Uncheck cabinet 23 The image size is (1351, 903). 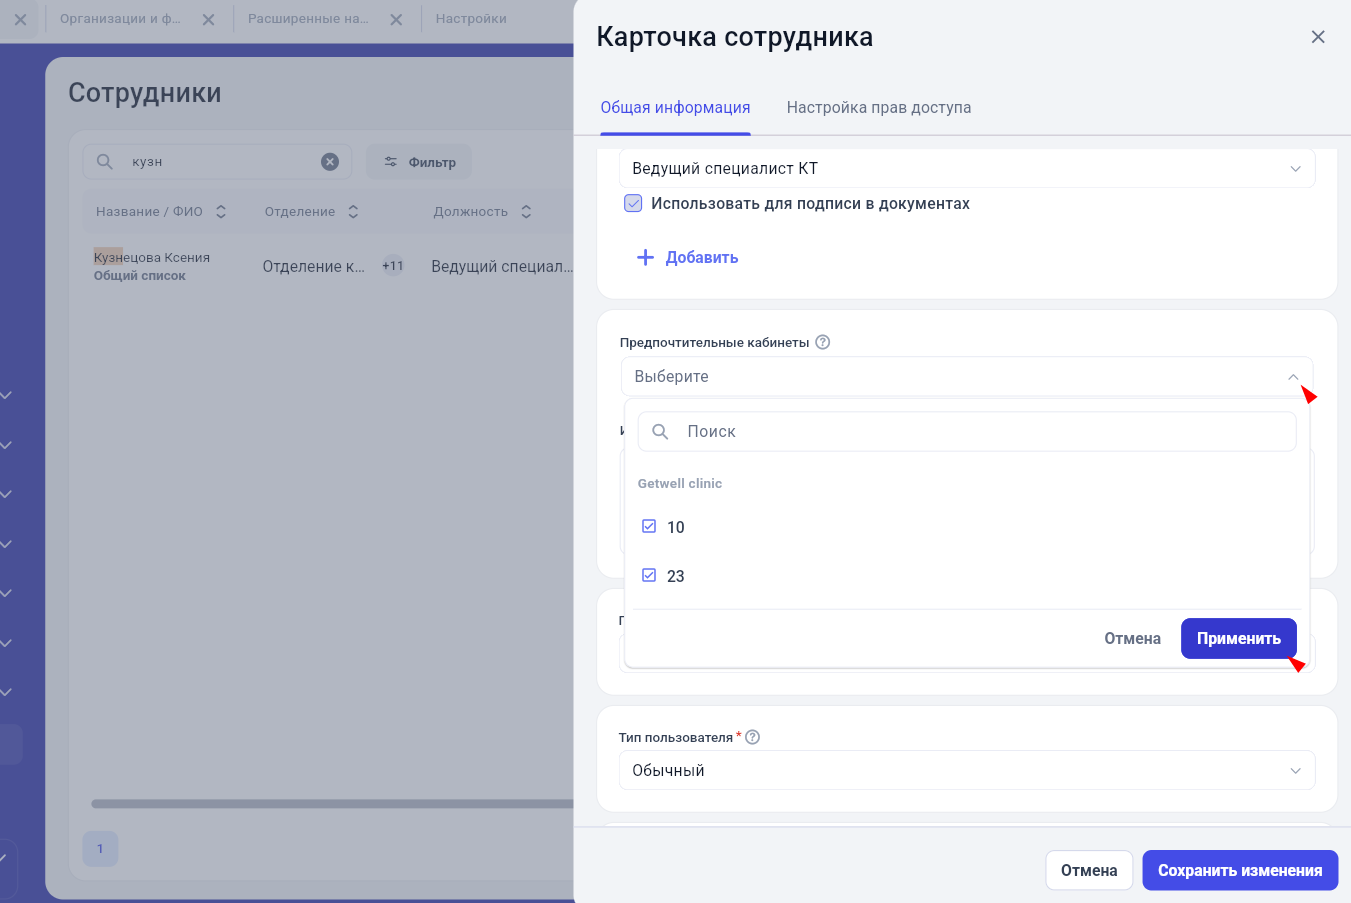pyautogui.click(x=649, y=575)
